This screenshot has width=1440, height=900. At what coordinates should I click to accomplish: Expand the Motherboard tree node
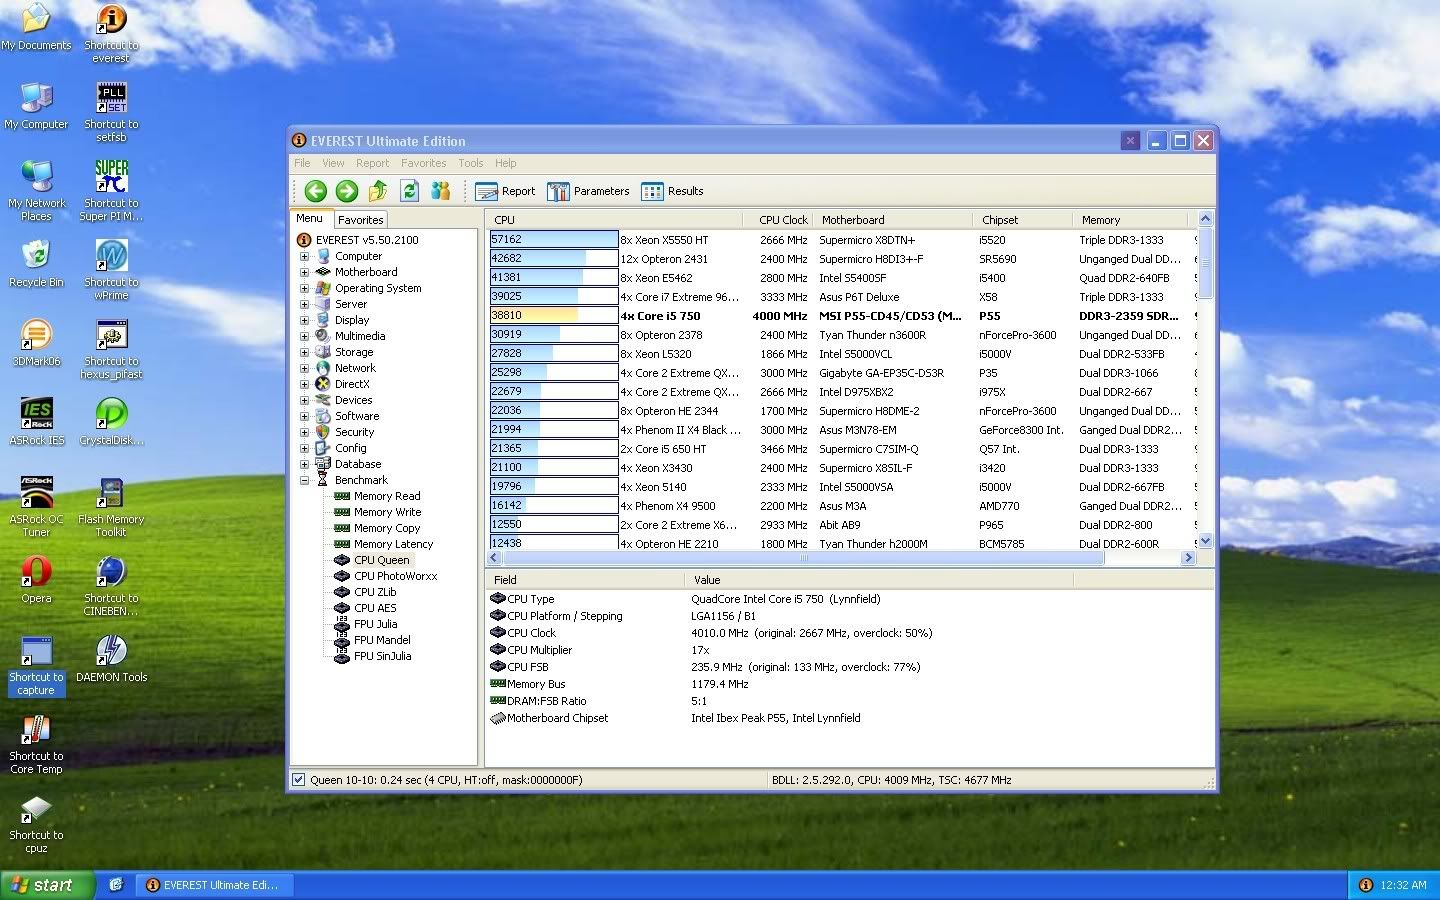pyautogui.click(x=304, y=272)
